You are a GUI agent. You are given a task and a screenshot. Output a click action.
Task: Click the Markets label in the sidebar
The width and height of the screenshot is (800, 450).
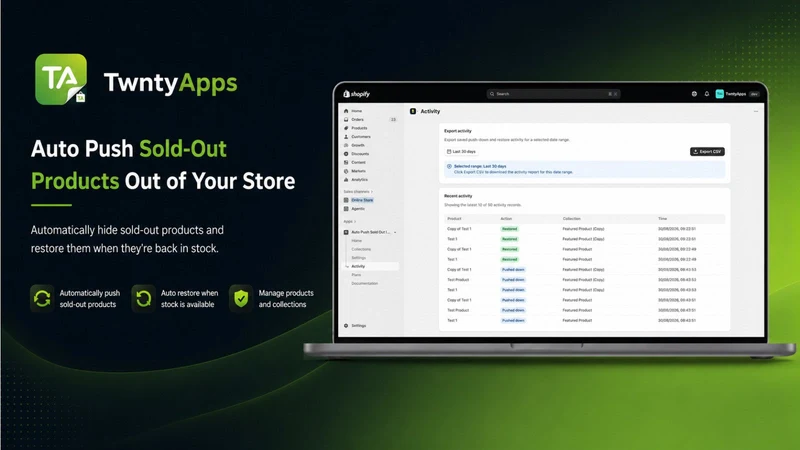point(359,171)
